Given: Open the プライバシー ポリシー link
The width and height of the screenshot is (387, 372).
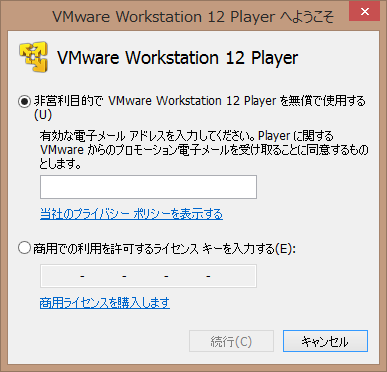Looking at the screenshot, I should (131, 214).
